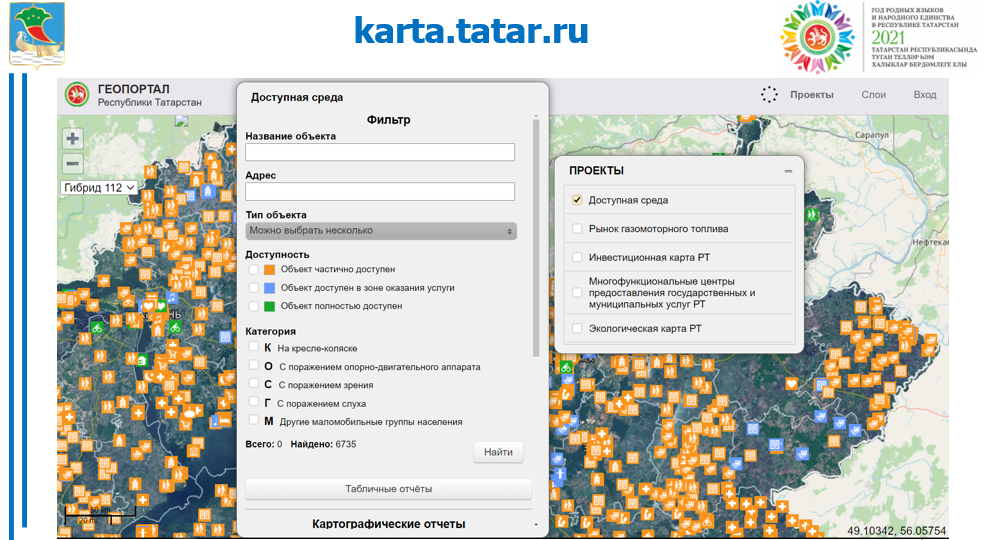
Task: Click the map zoom in plus button
Action: pyautogui.click(x=72, y=139)
